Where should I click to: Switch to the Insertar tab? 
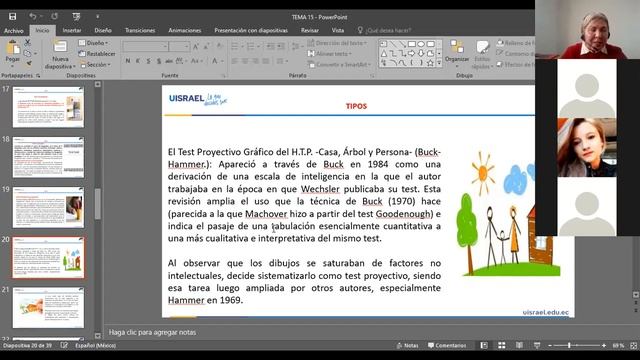coord(72,31)
